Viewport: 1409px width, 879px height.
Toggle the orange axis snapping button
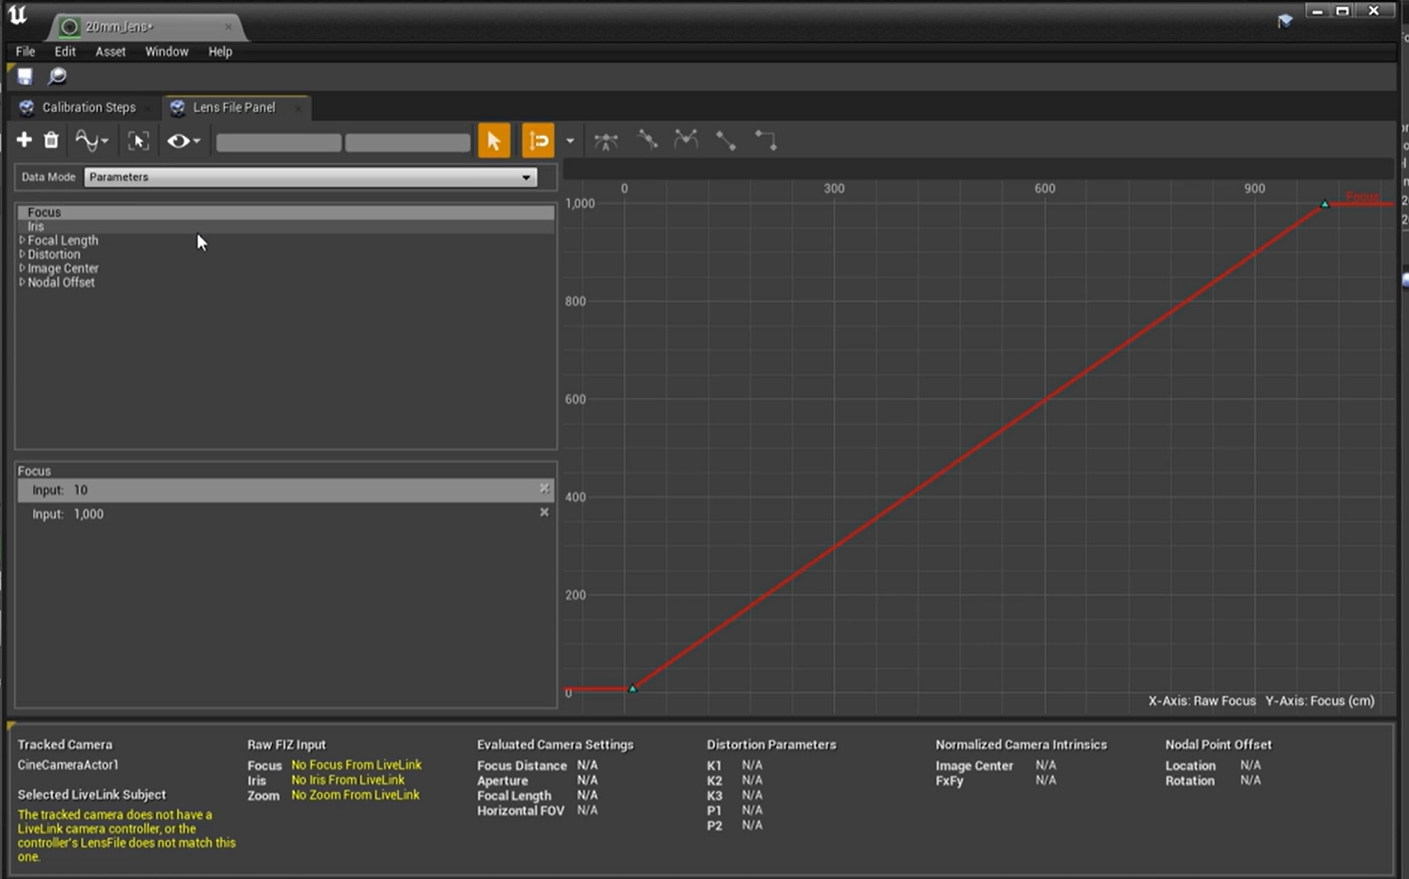click(x=538, y=141)
